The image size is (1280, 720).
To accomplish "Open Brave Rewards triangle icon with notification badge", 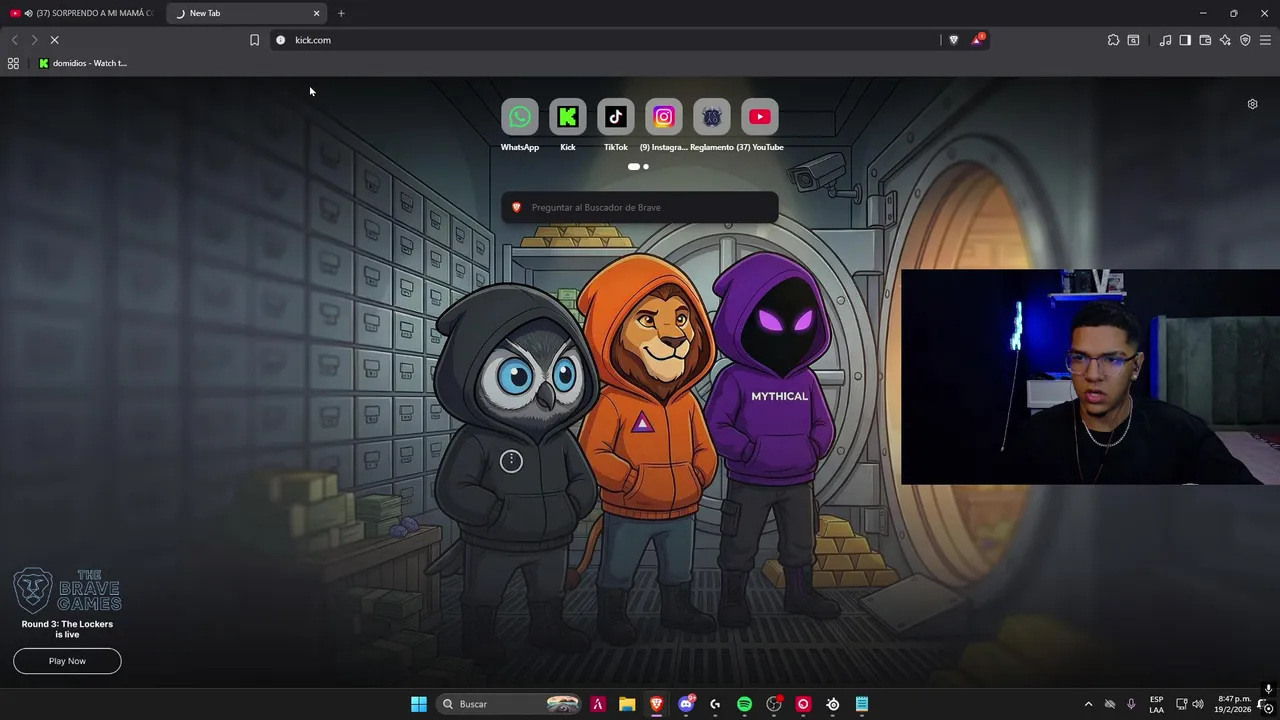I will [977, 40].
